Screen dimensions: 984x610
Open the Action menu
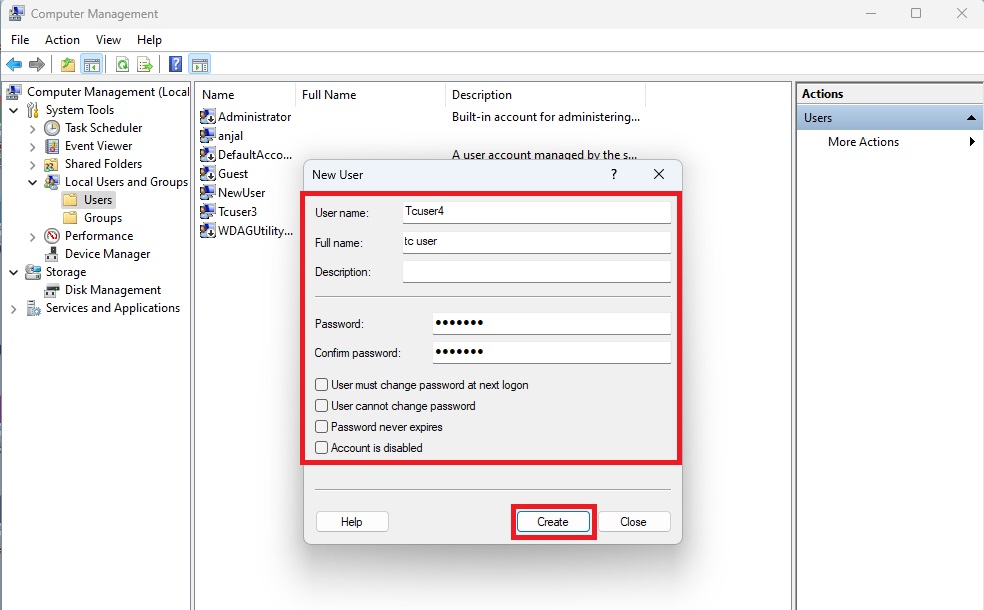[x=62, y=40]
